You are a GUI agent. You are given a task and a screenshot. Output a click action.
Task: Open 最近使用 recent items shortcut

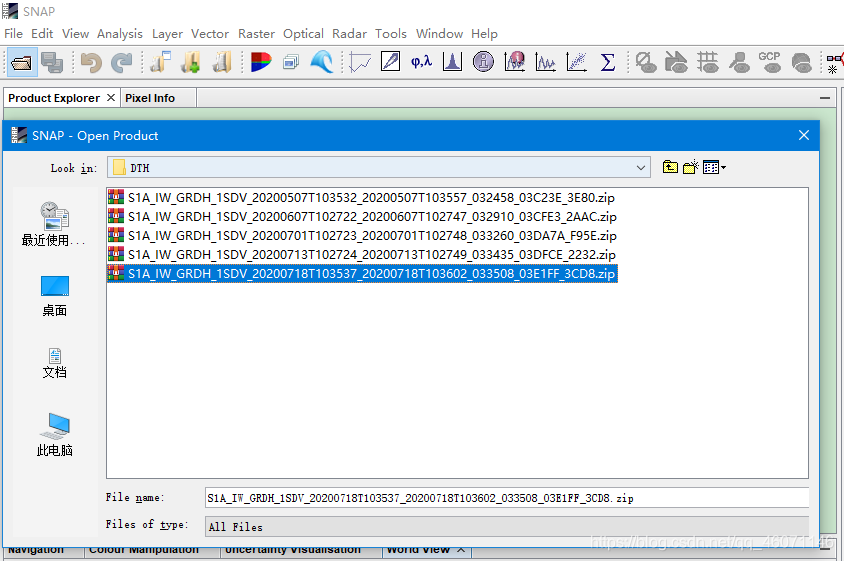click(54, 224)
